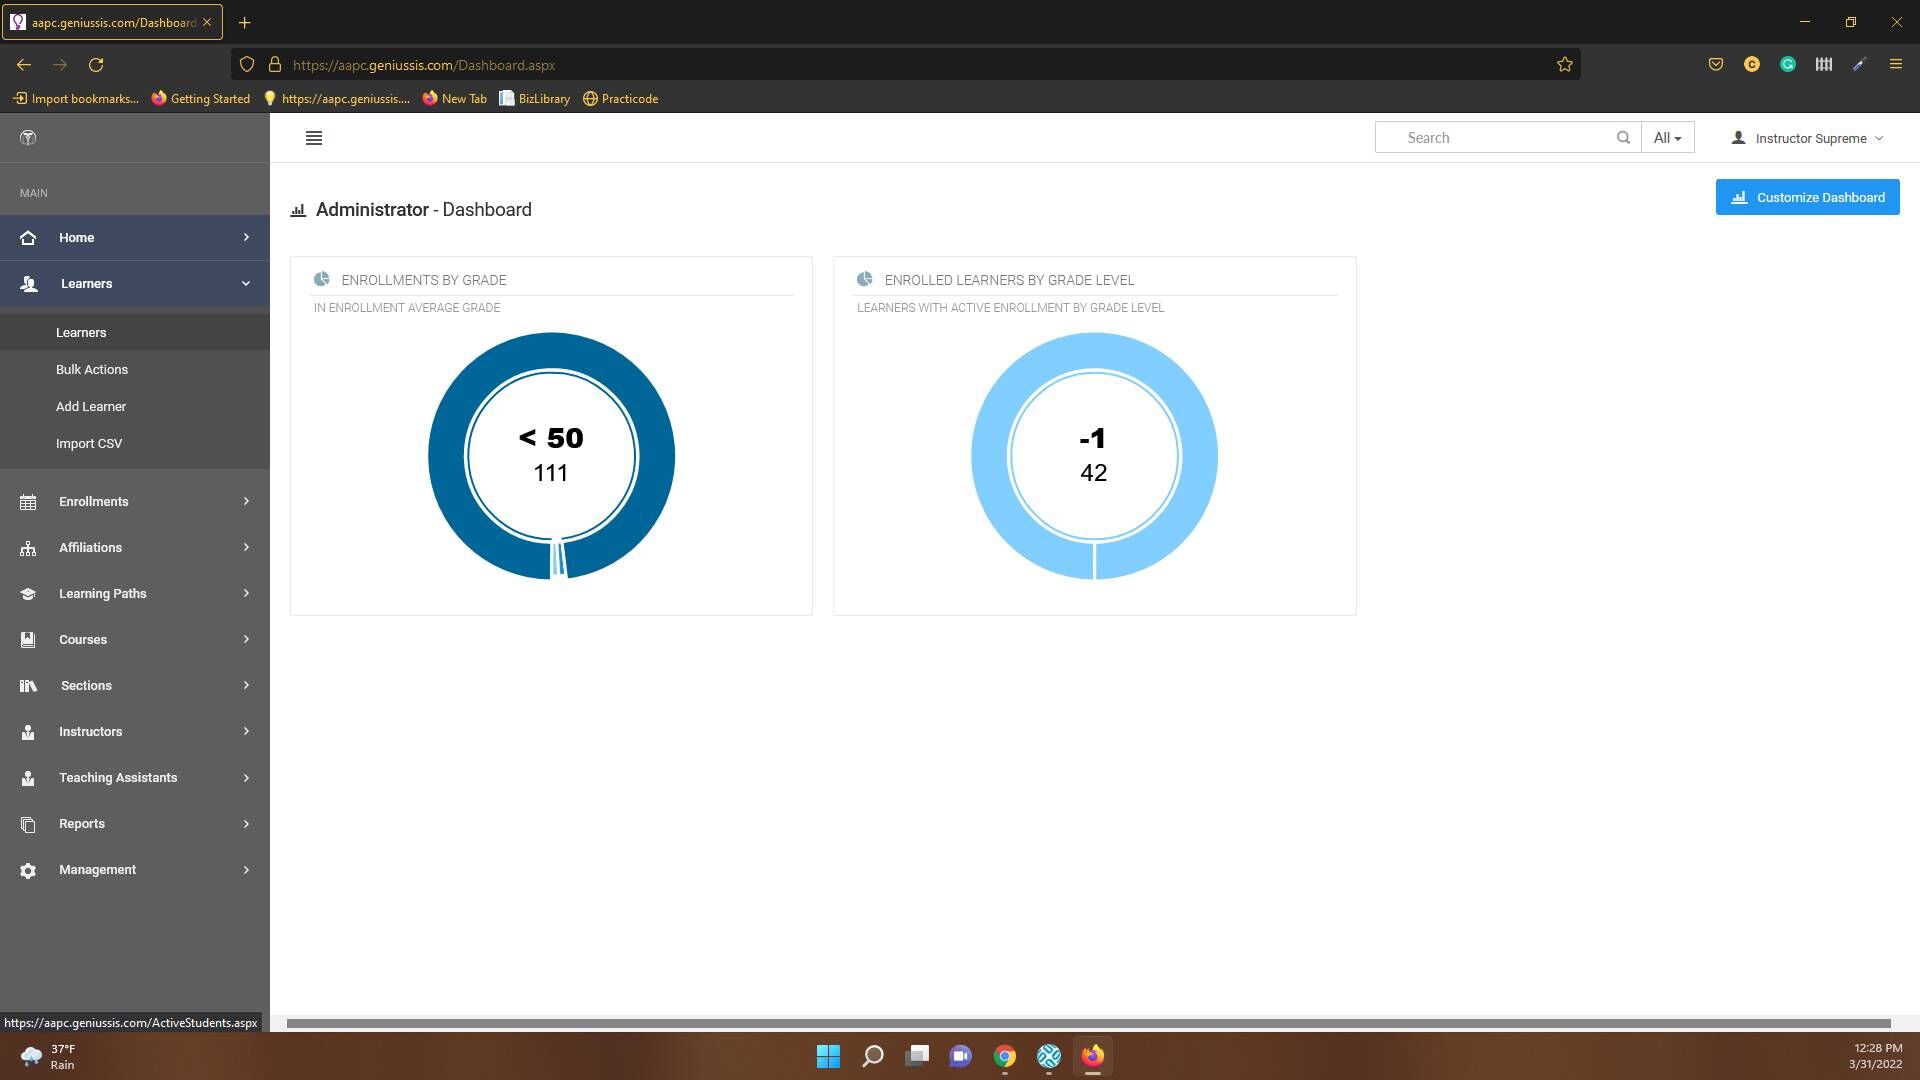Click the search magnifier icon

tap(1623, 138)
